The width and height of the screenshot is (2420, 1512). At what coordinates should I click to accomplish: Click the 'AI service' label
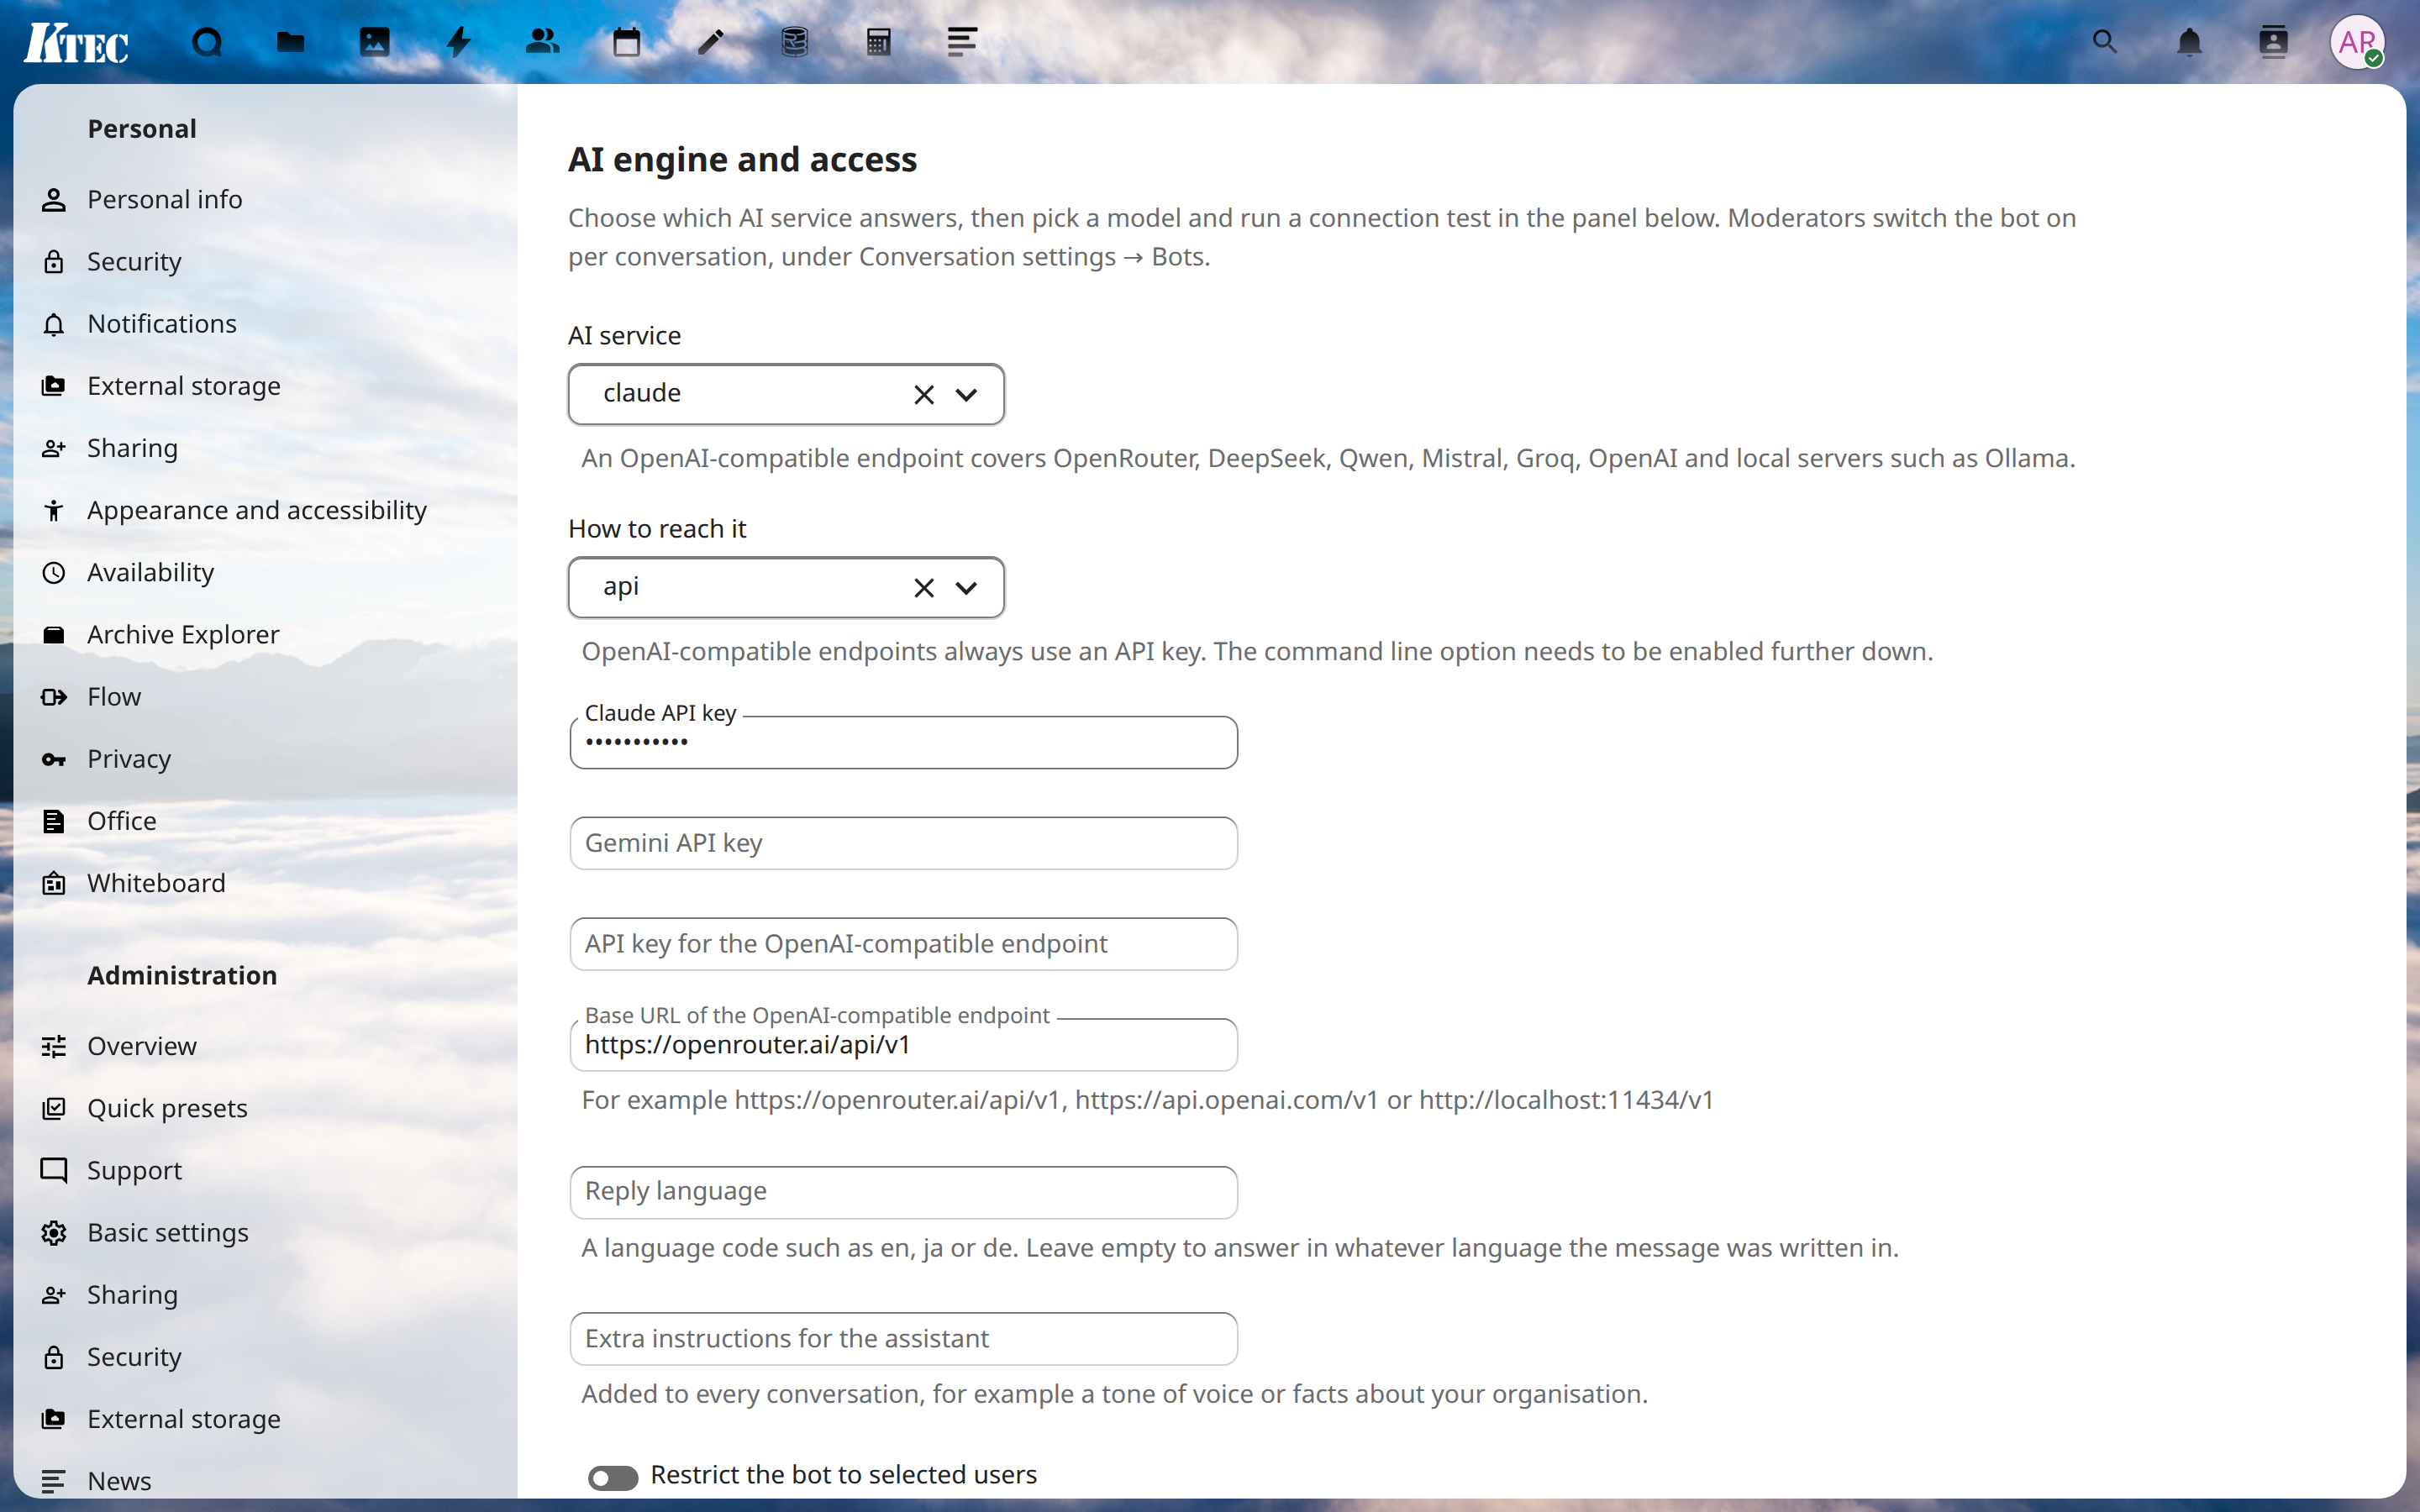pos(624,336)
